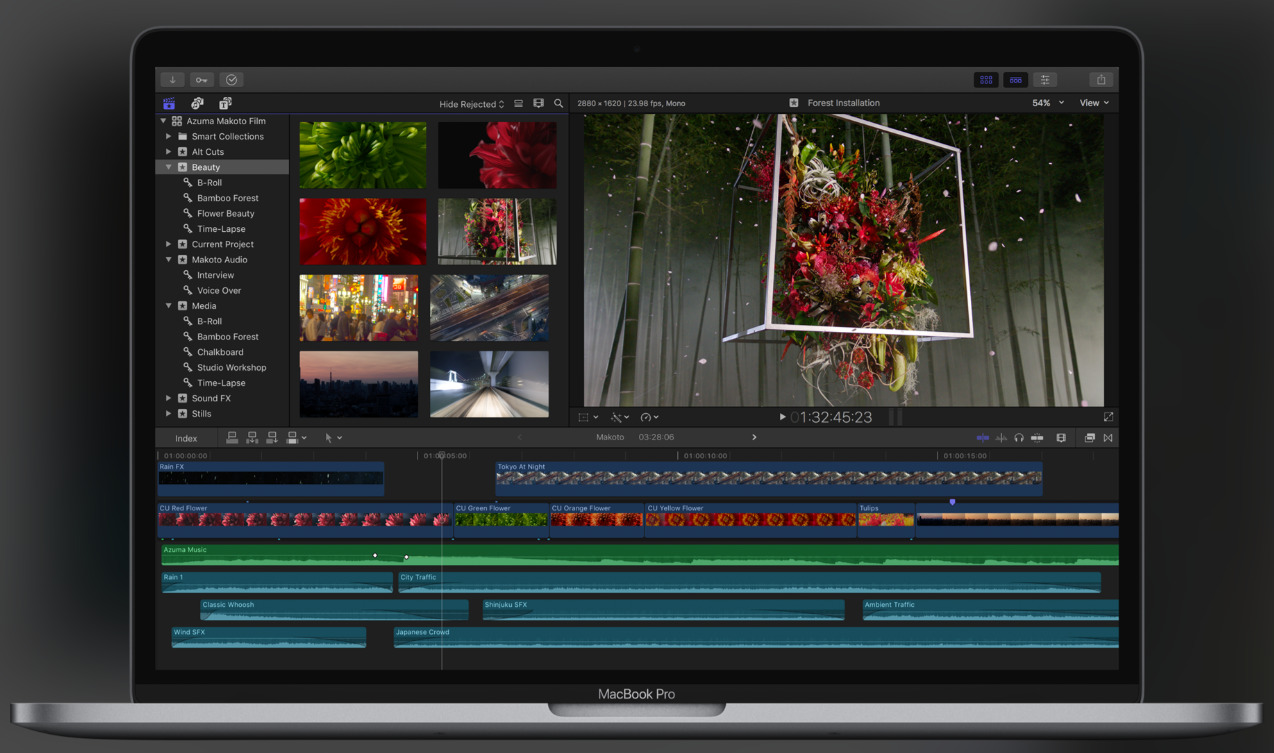Click the Insert clip edit icon

[252, 438]
